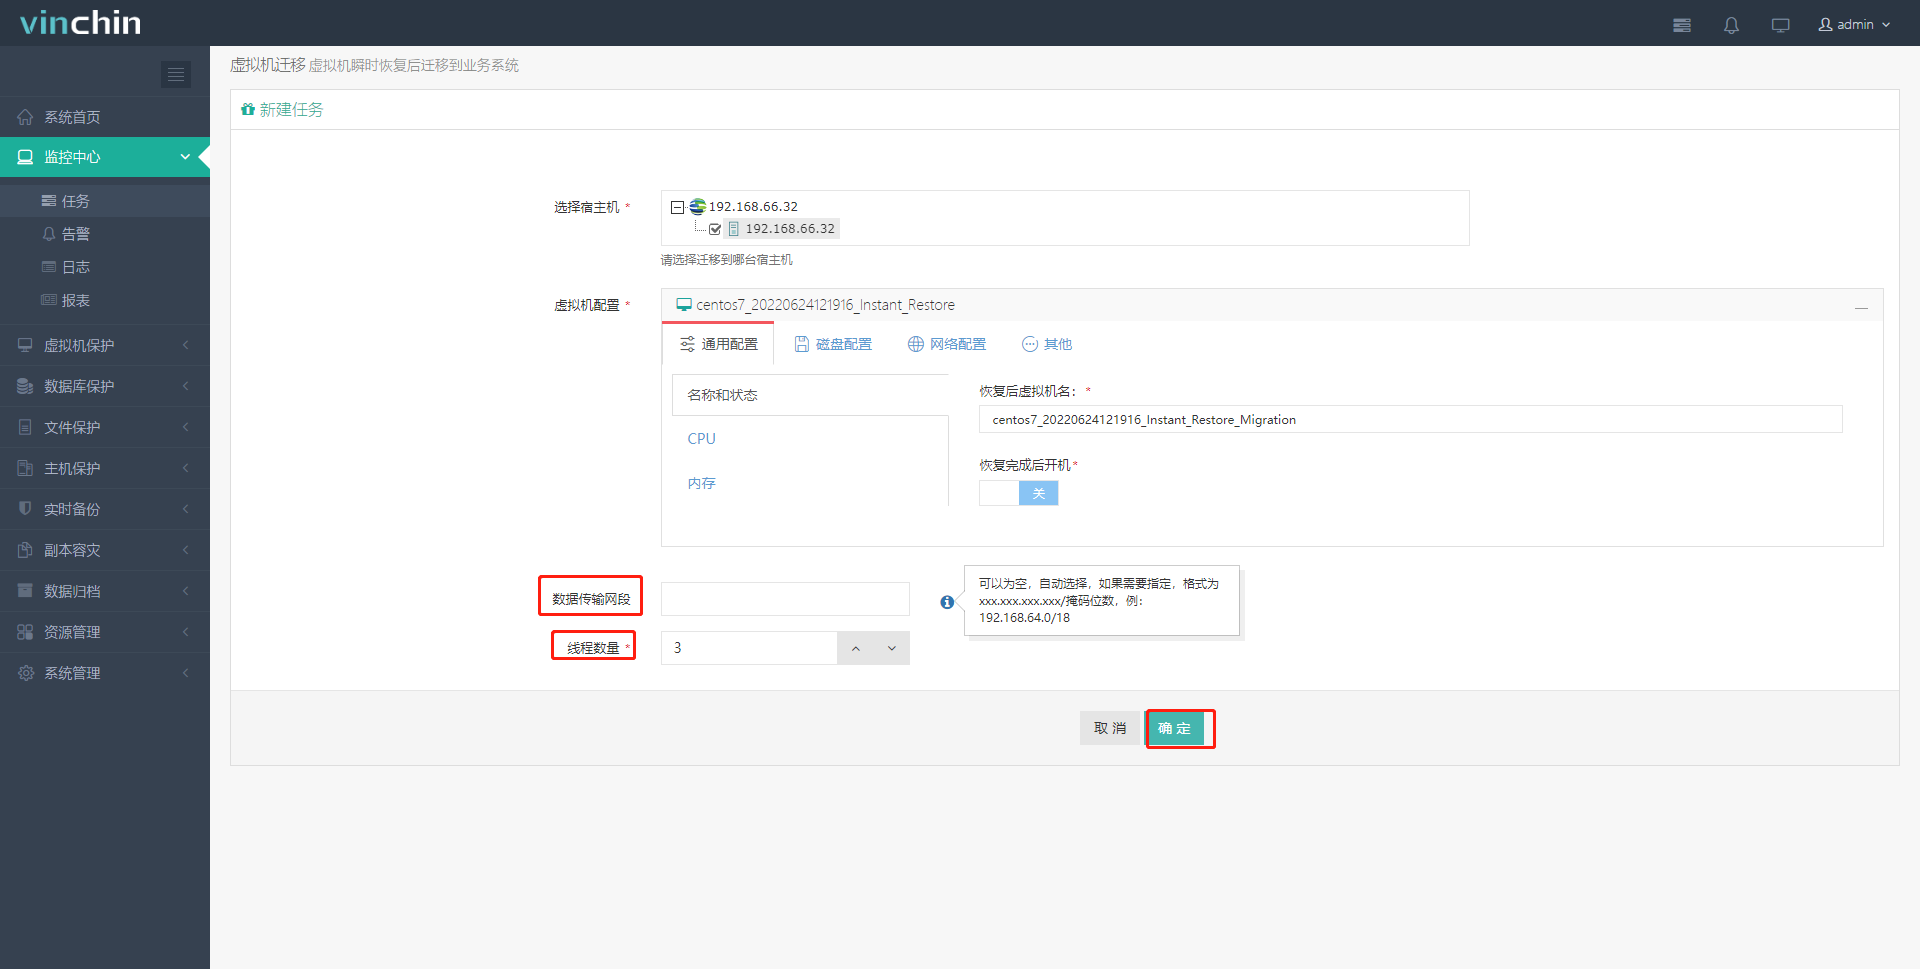Click the 实时备份 shield icon

pyautogui.click(x=25, y=508)
